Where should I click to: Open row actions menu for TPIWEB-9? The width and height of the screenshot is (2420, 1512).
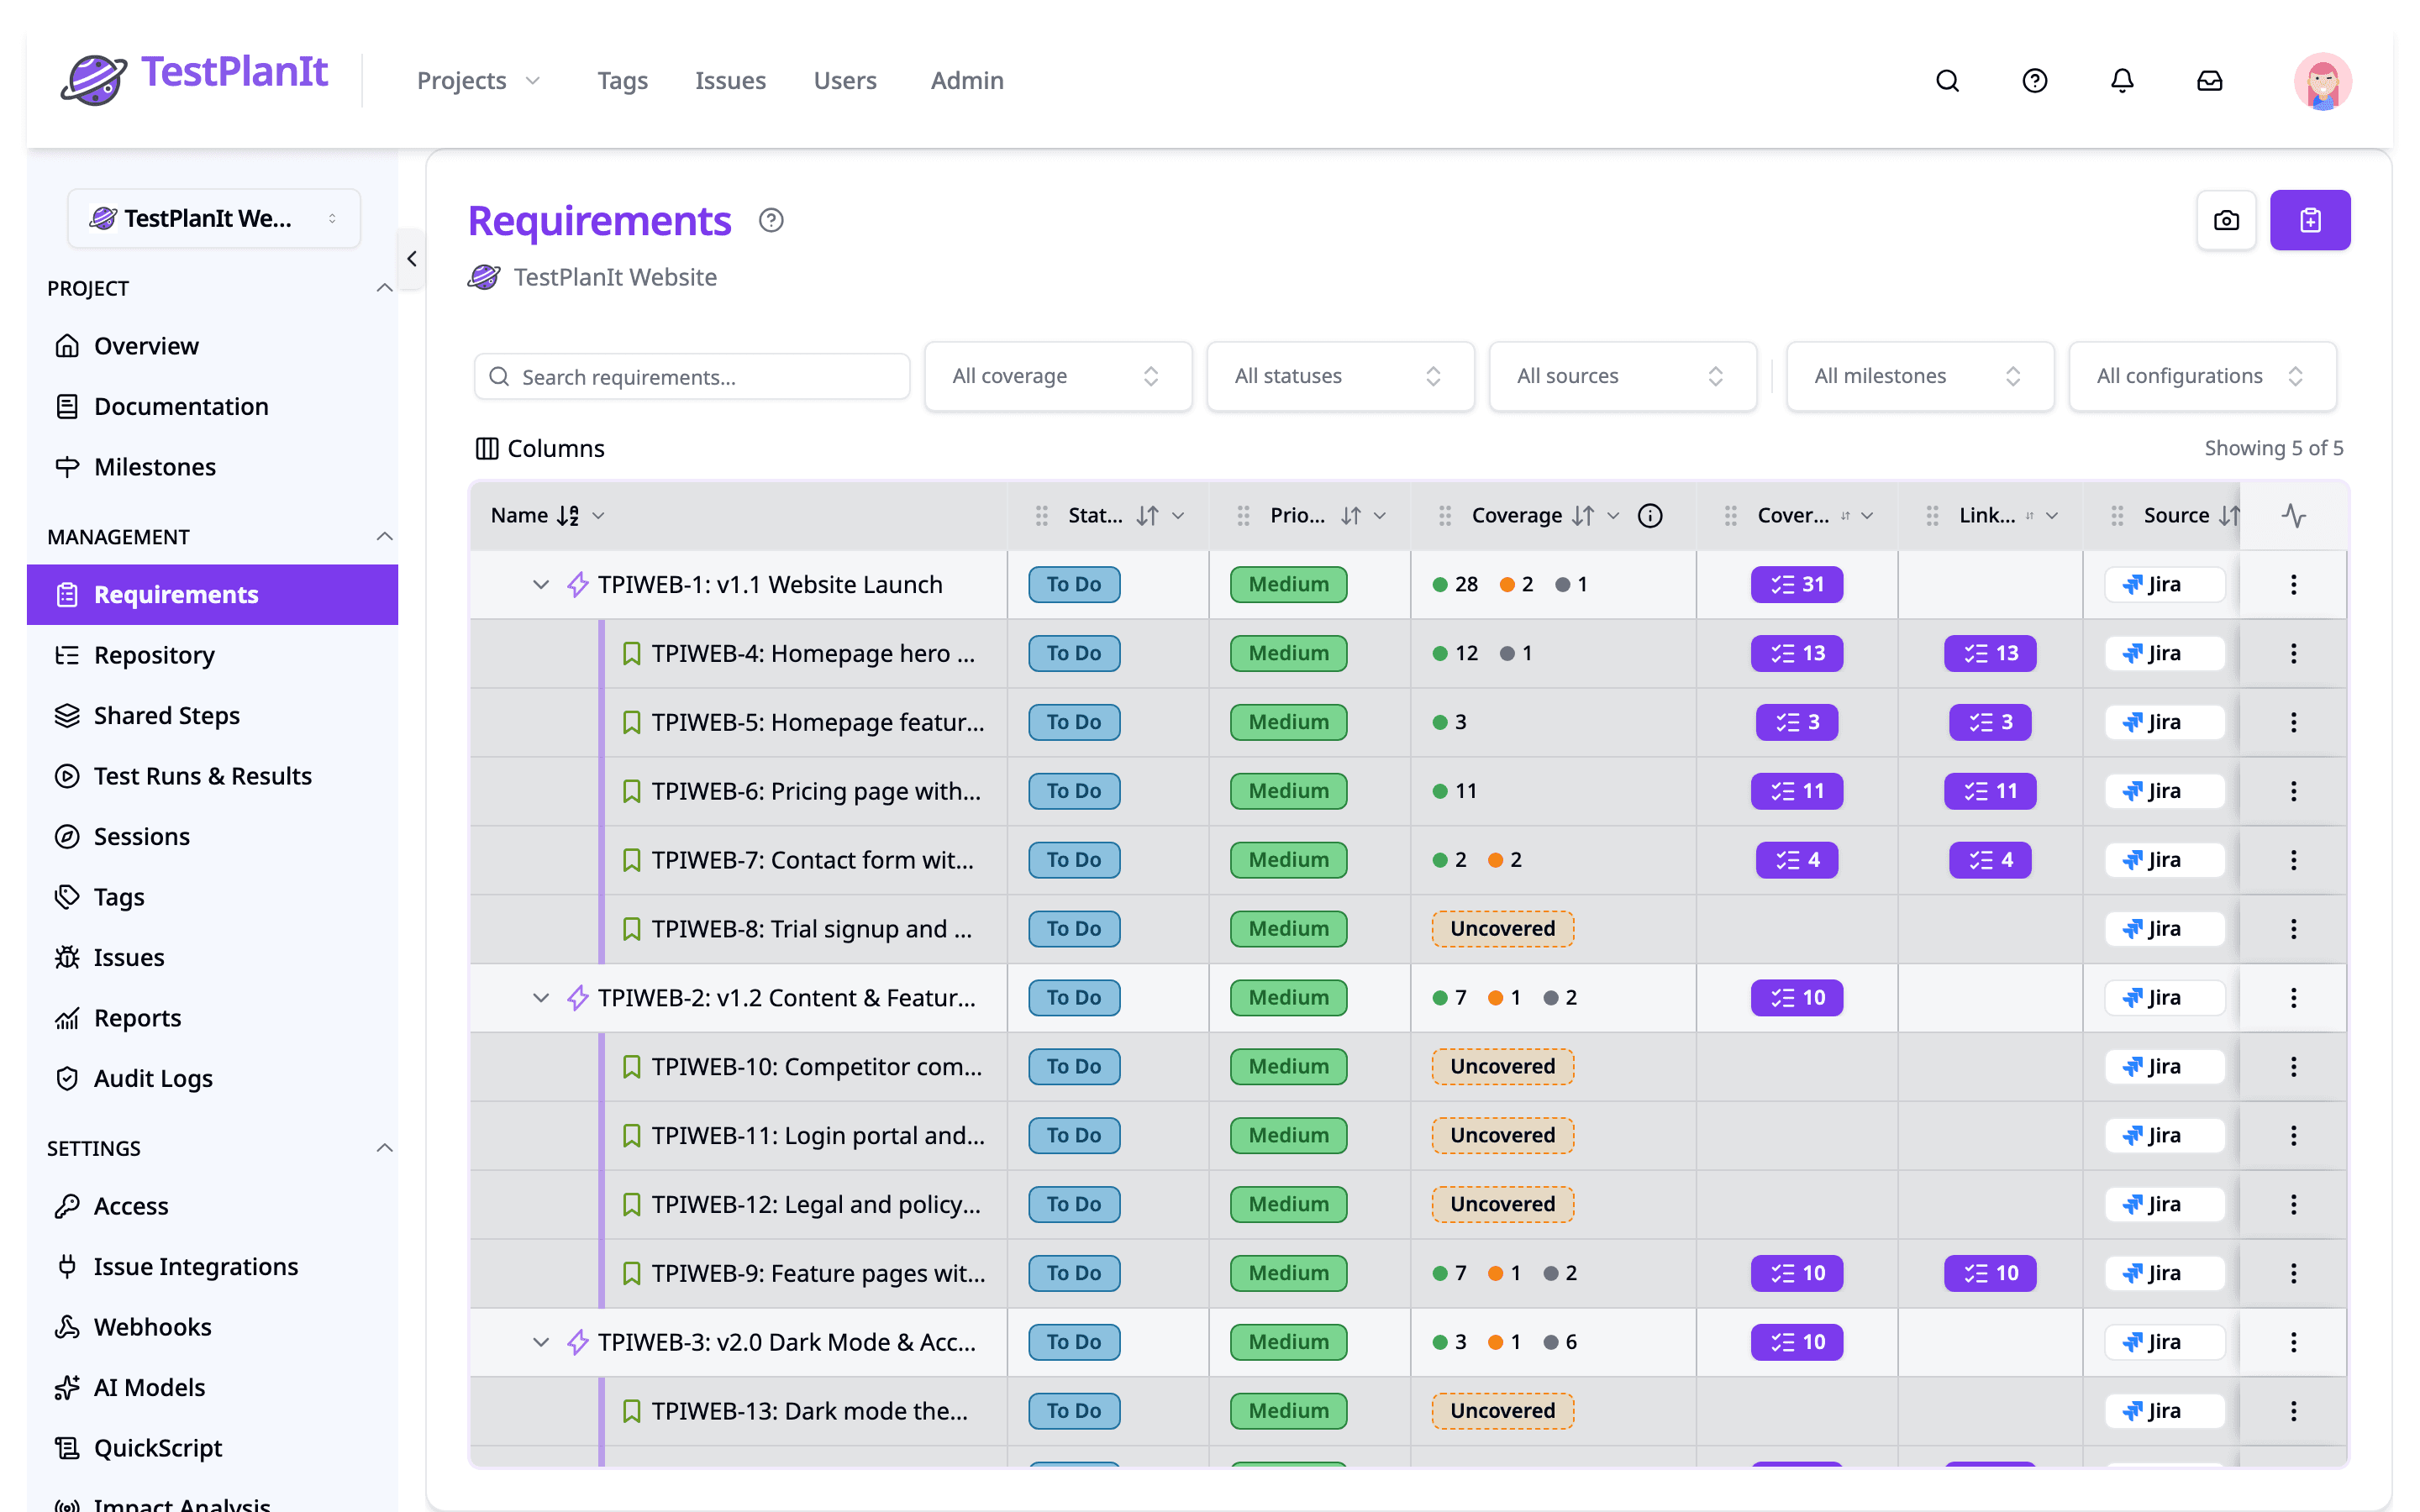click(x=2293, y=1273)
